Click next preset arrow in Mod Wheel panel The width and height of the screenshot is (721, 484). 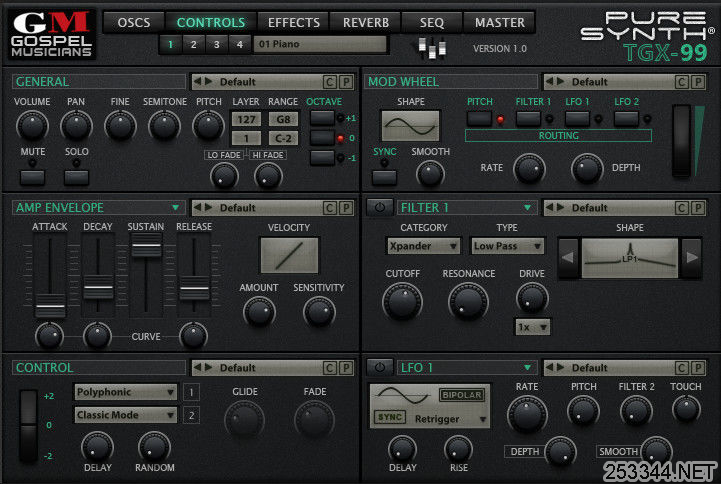click(x=561, y=81)
